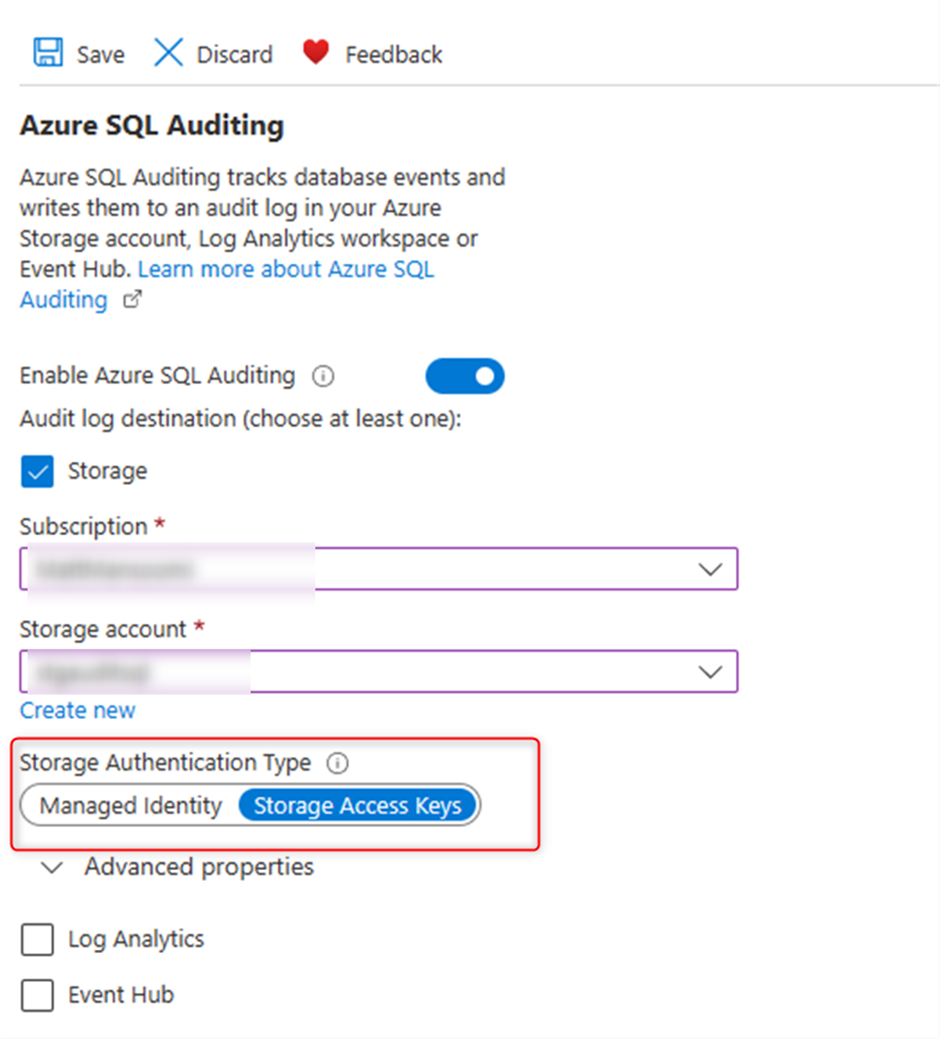Click the external link icon beside Auditing

tap(132, 300)
